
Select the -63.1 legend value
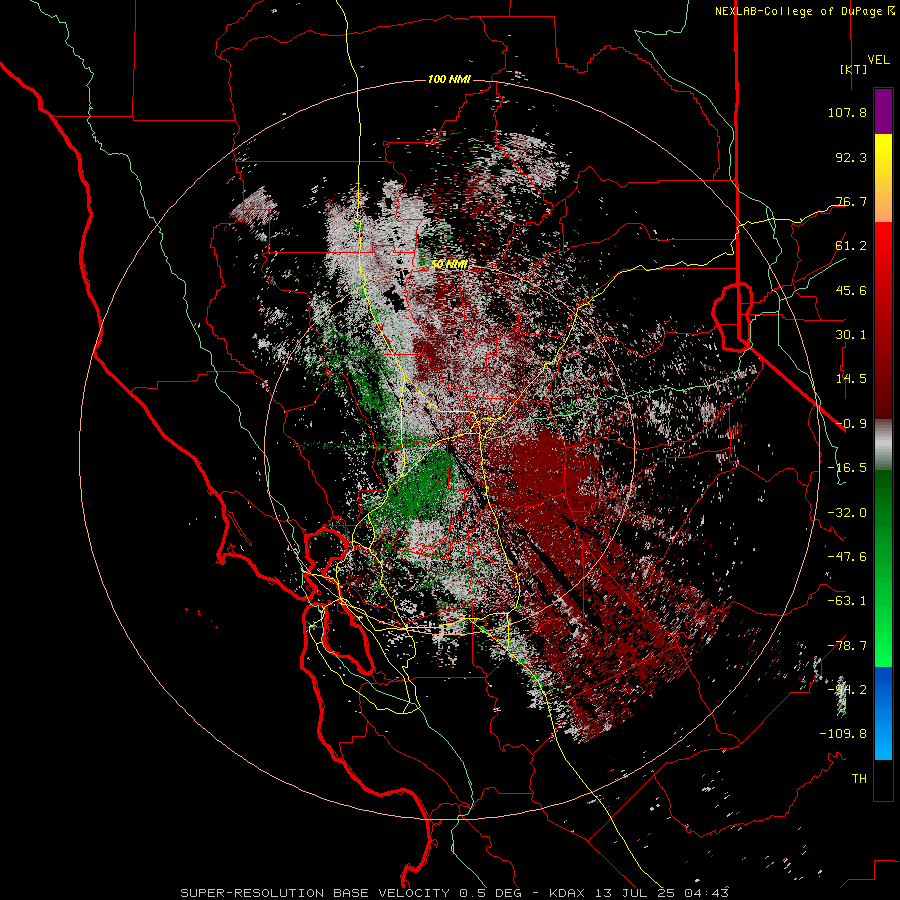pyautogui.click(x=847, y=601)
